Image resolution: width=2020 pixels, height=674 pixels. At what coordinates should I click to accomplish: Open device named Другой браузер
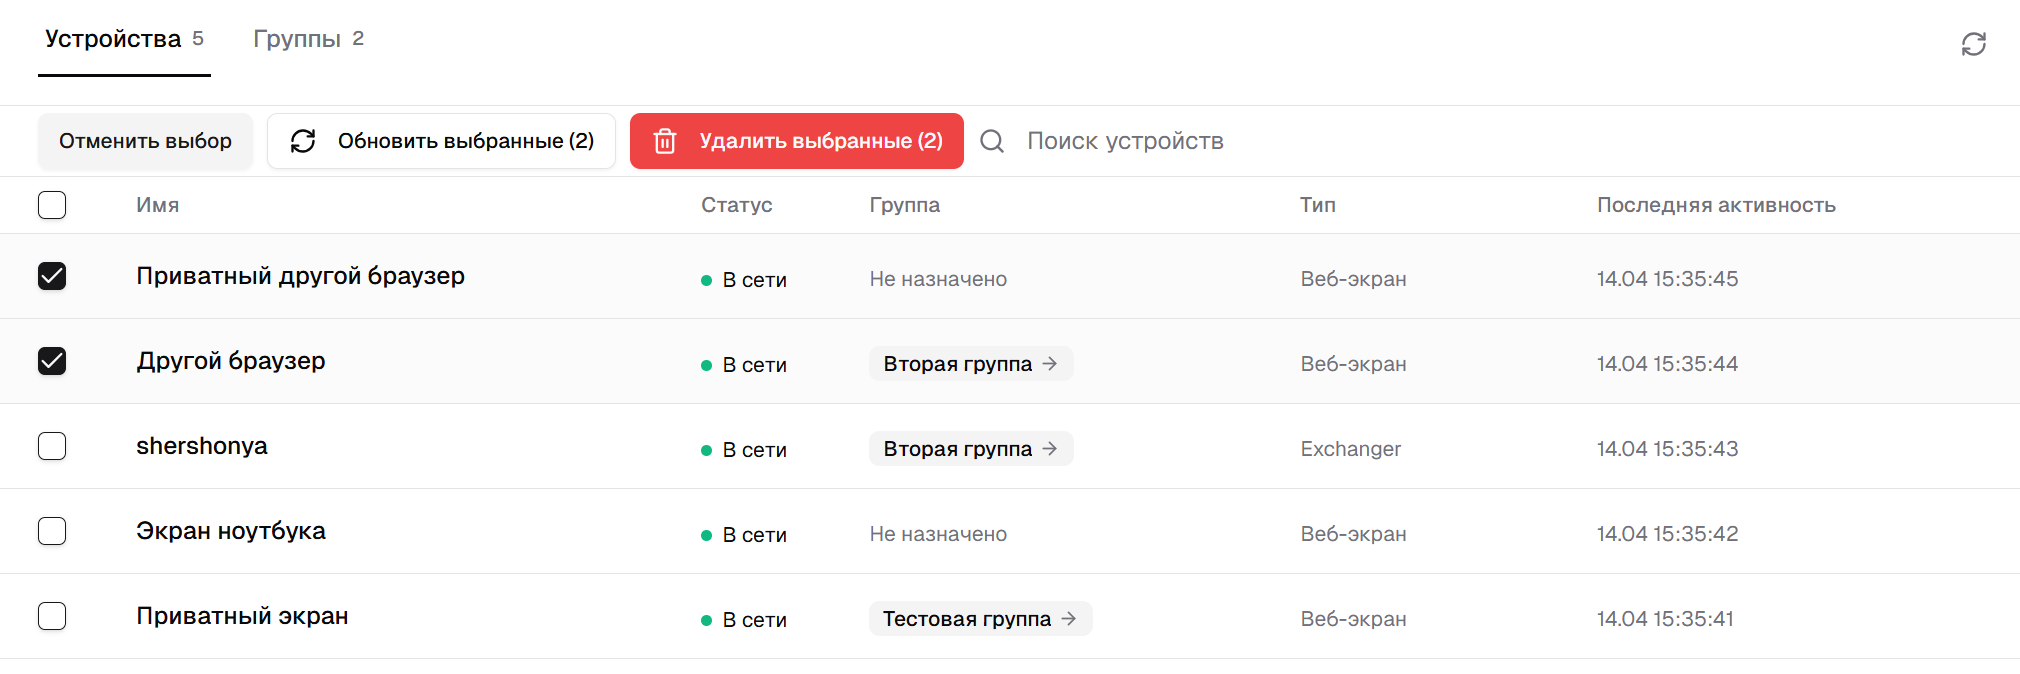231,361
